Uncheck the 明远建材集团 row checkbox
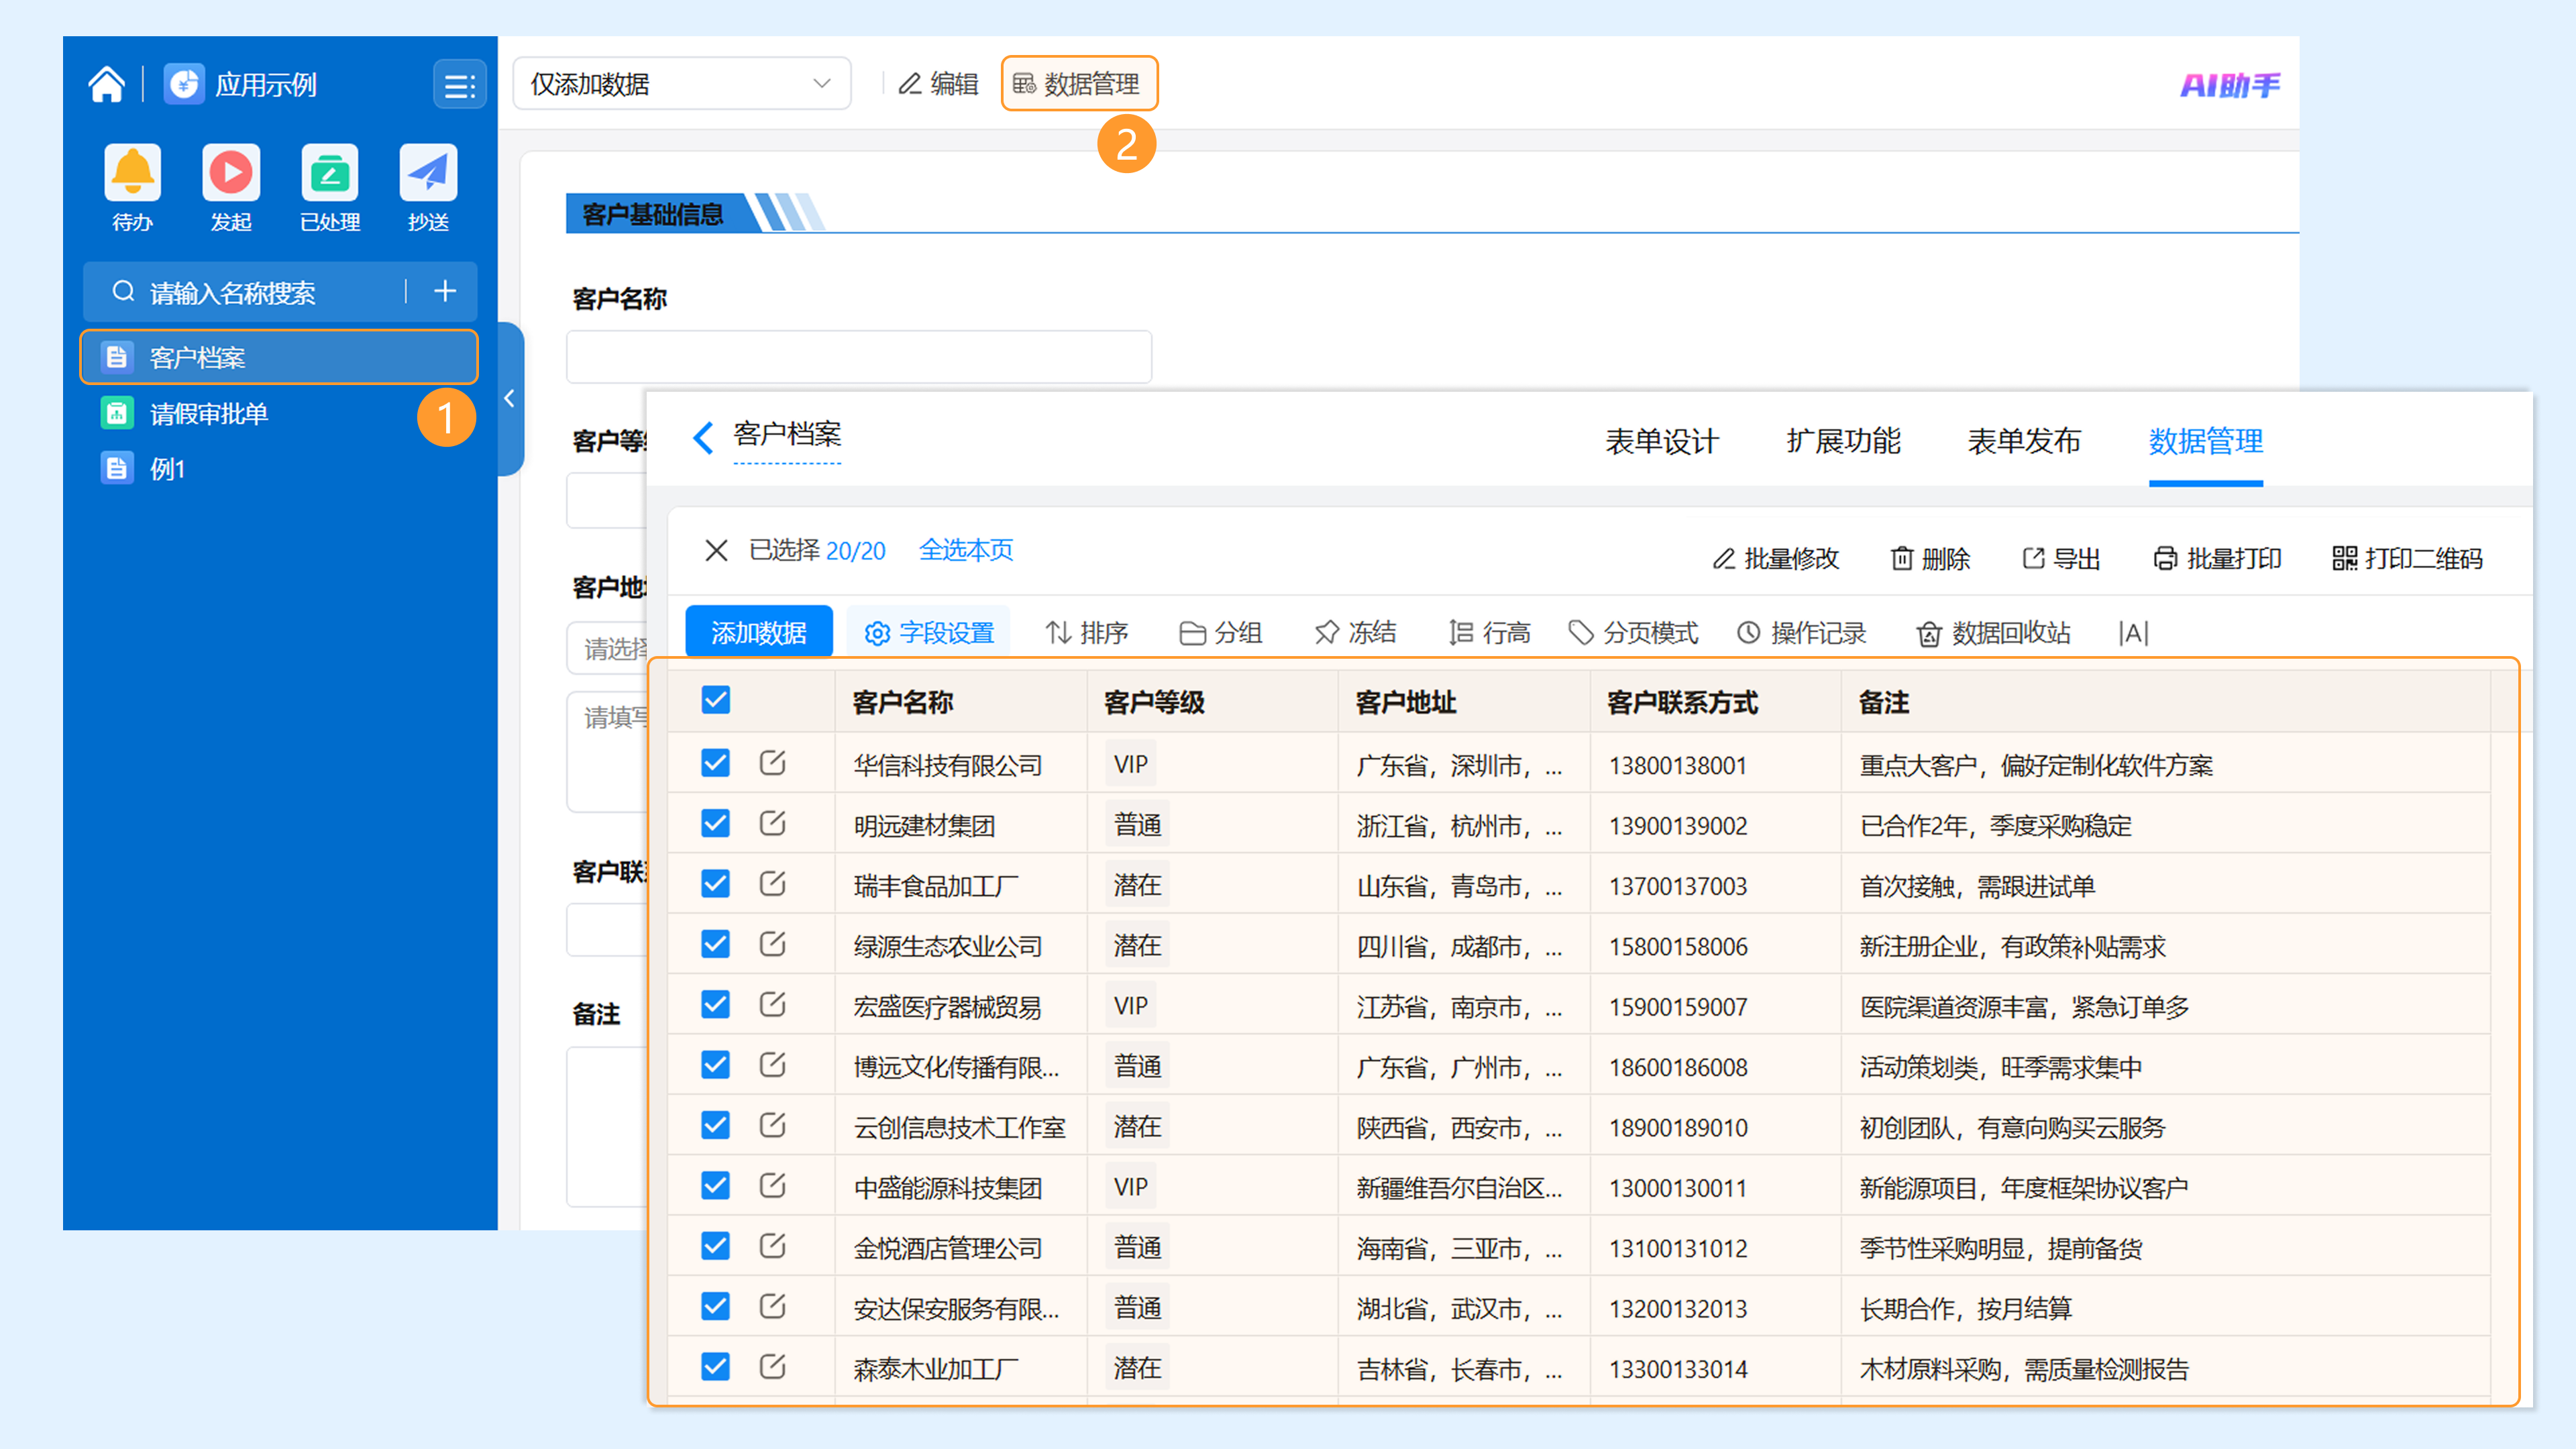The image size is (2576, 1449). [716, 823]
